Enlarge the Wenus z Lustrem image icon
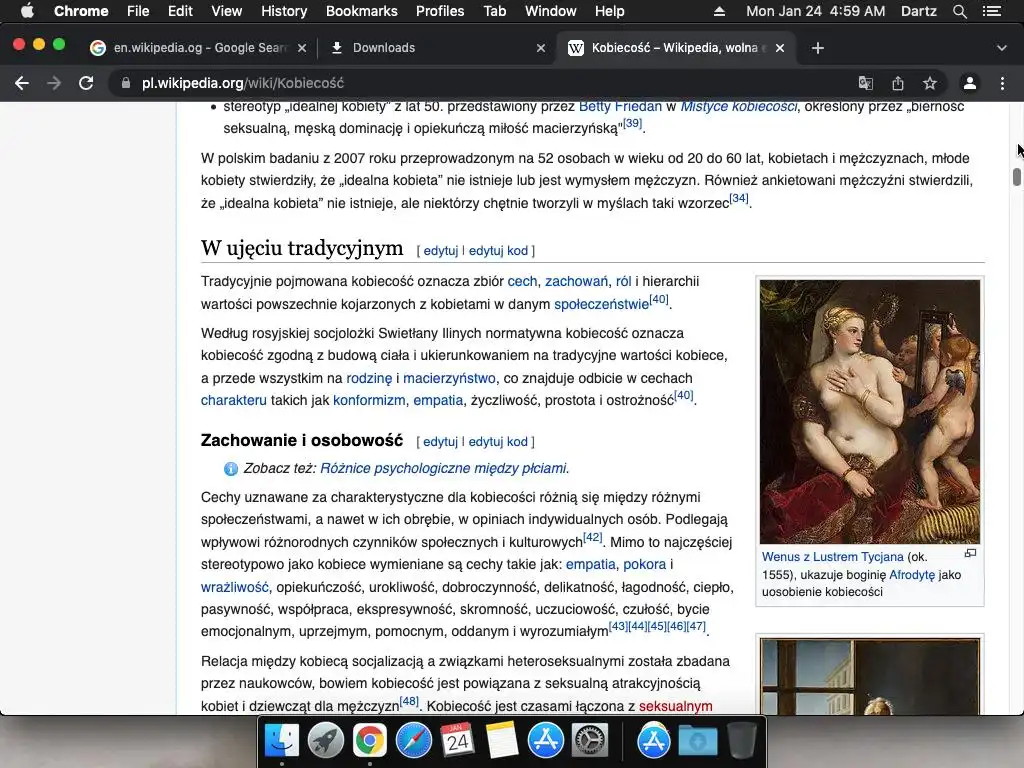The image size is (1024, 768). [970, 554]
